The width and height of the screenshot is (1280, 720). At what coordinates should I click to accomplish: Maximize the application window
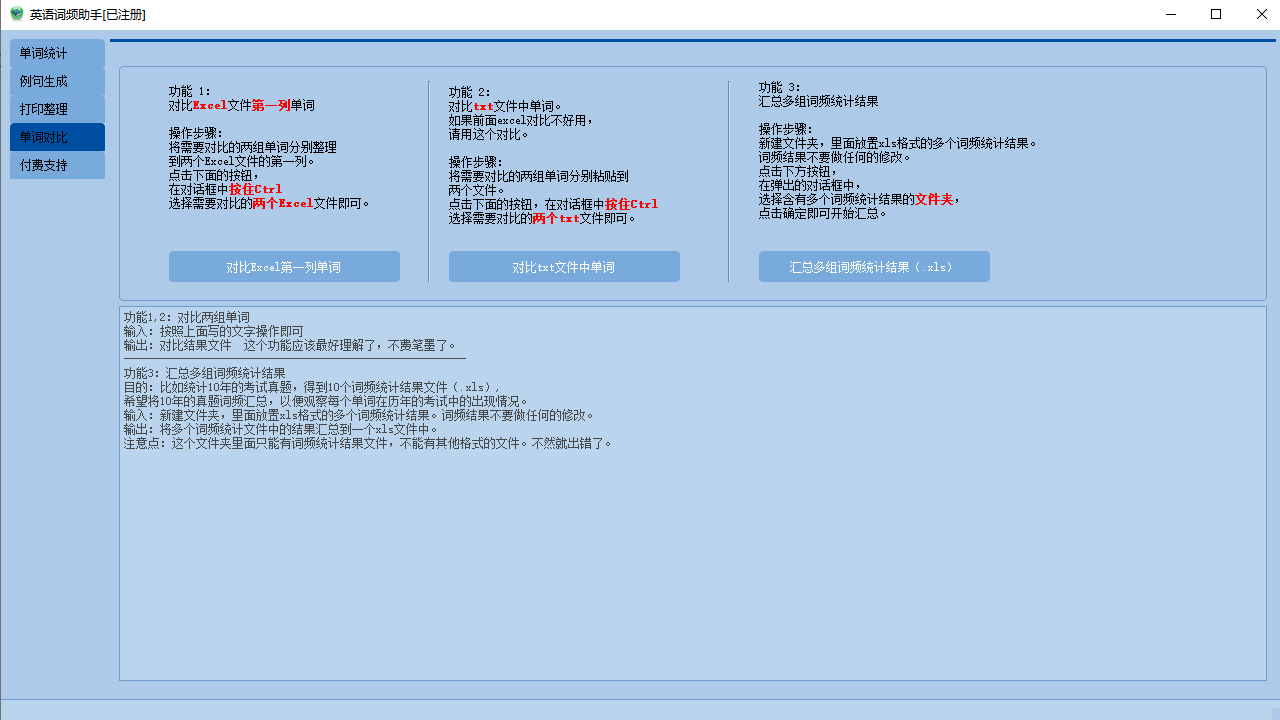1216,14
